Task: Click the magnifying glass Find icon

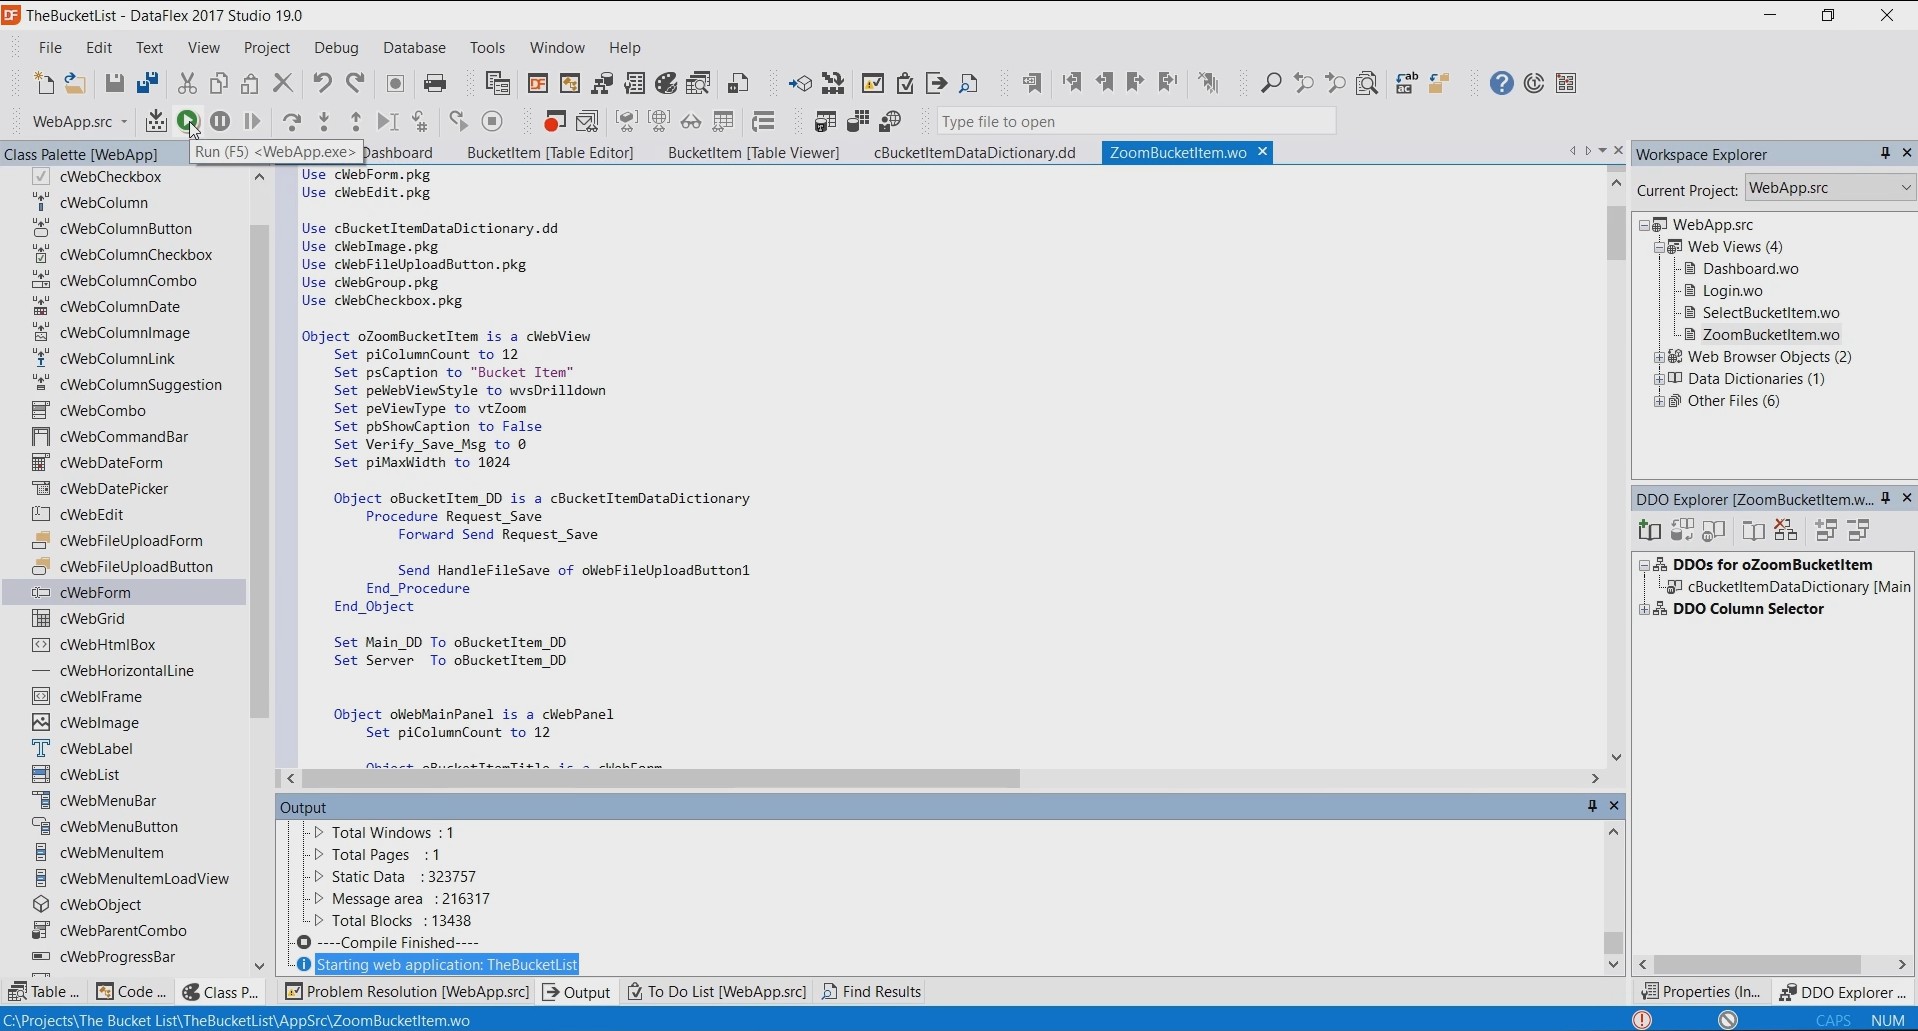Action: pyautogui.click(x=1271, y=83)
